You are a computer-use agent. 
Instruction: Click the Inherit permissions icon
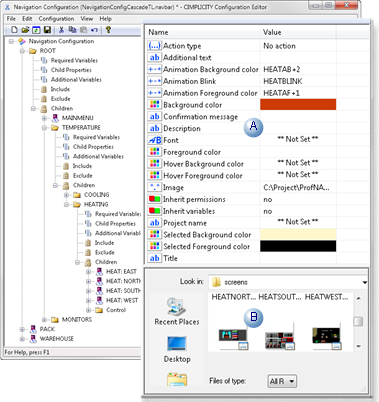coord(154,199)
